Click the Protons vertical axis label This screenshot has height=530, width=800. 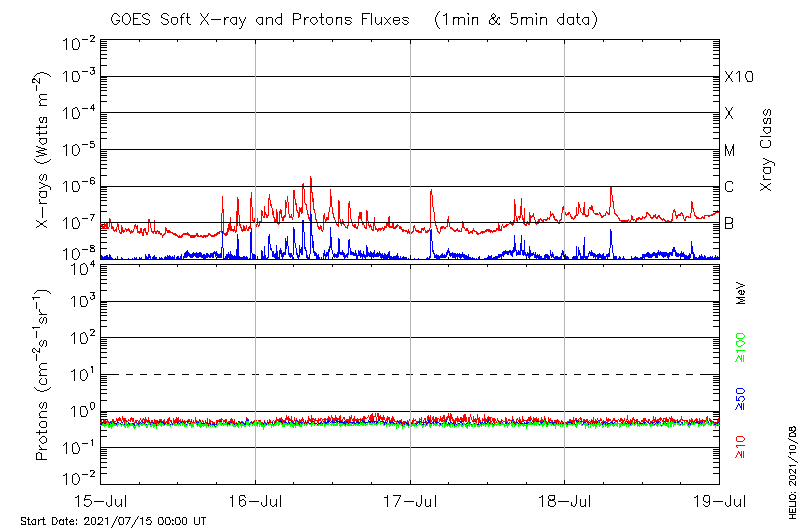pyautogui.click(x=44, y=376)
